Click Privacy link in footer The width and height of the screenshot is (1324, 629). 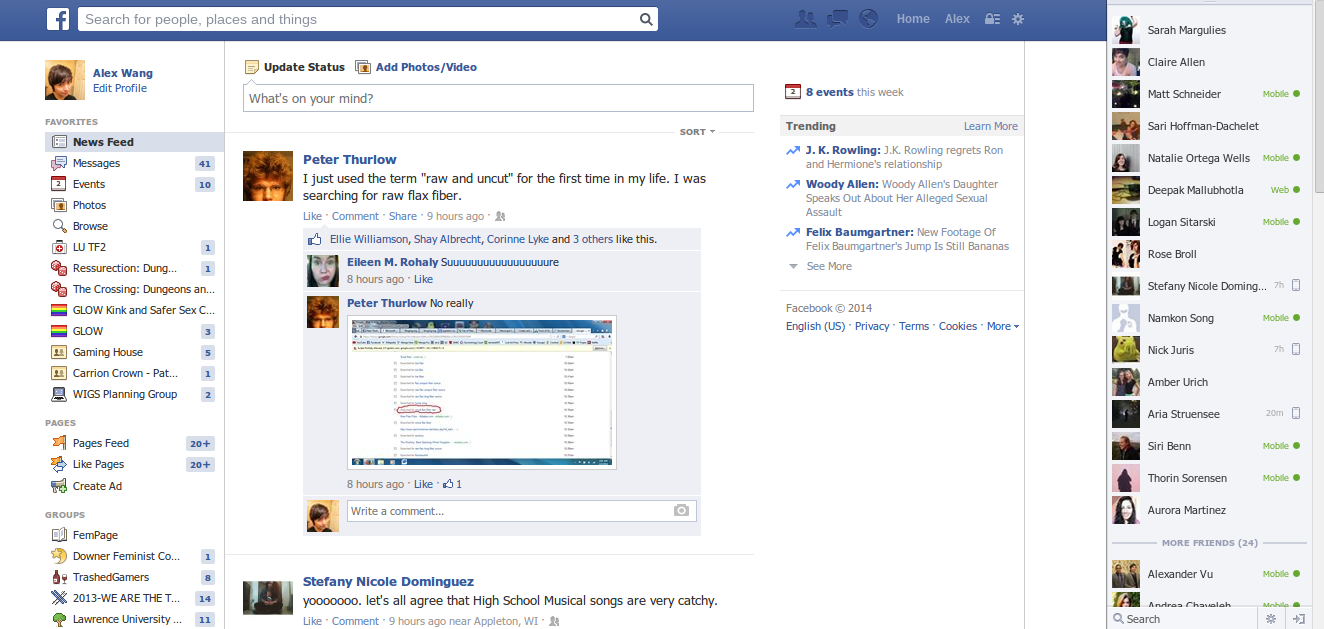(872, 326)
